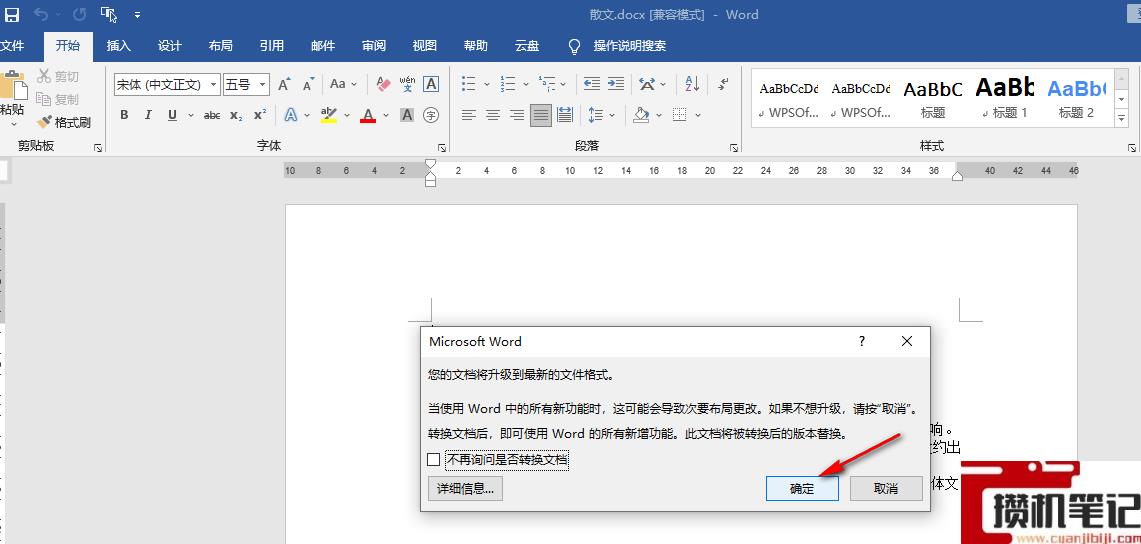This screenshot has height=544, width=1141.
Task: Expand the bullet list dropdown arrow
Action: tap(487, 84)
